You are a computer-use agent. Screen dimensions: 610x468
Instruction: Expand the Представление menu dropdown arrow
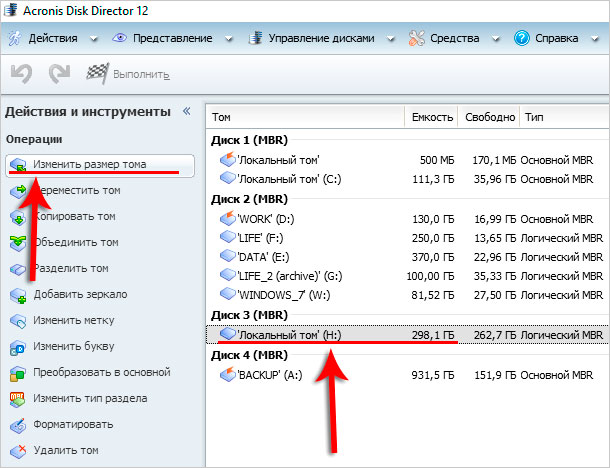pyautogui.click(x=229, y=39)
